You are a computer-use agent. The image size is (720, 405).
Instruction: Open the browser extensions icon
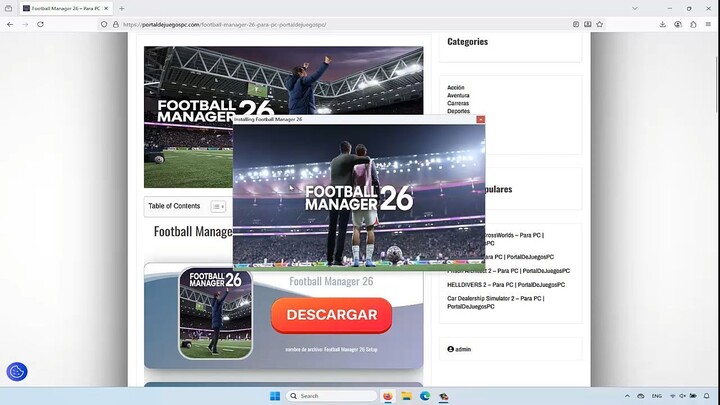click(693, 24)
